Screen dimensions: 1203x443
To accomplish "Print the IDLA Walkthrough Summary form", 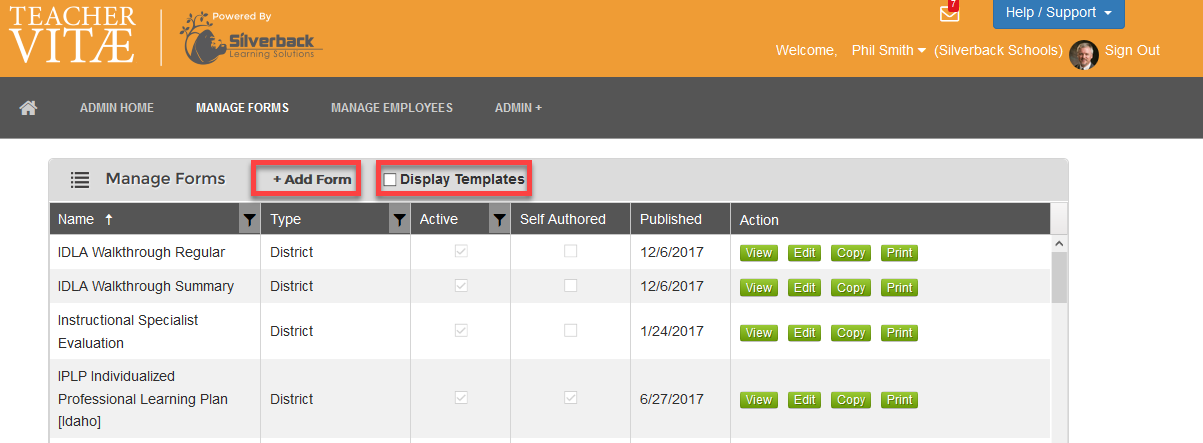I will coord(900,287).
